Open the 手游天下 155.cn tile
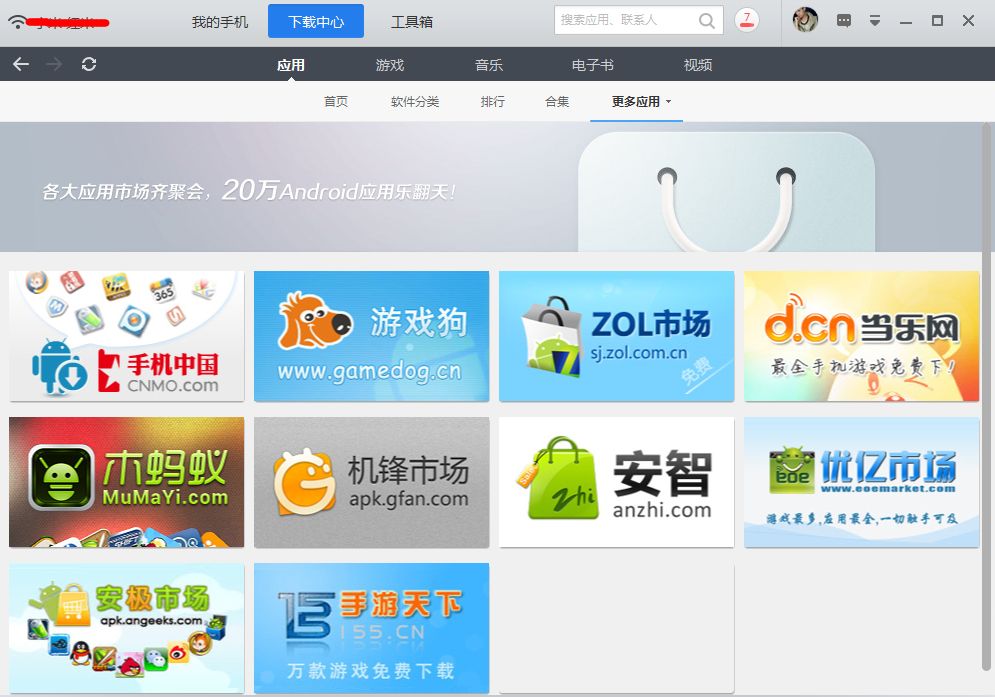This screenshot has height=697, width=995. [x=371, y=628]
